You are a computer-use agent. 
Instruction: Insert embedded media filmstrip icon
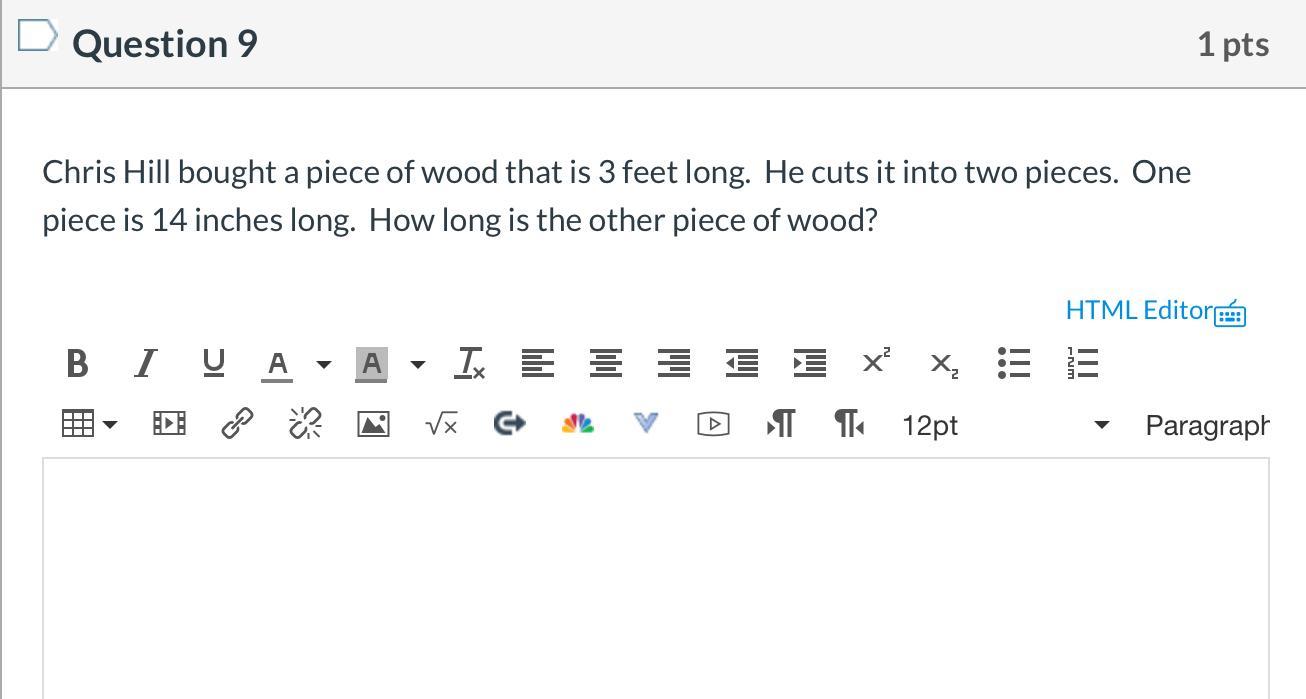pyautogui.click(x=168, y=425)
